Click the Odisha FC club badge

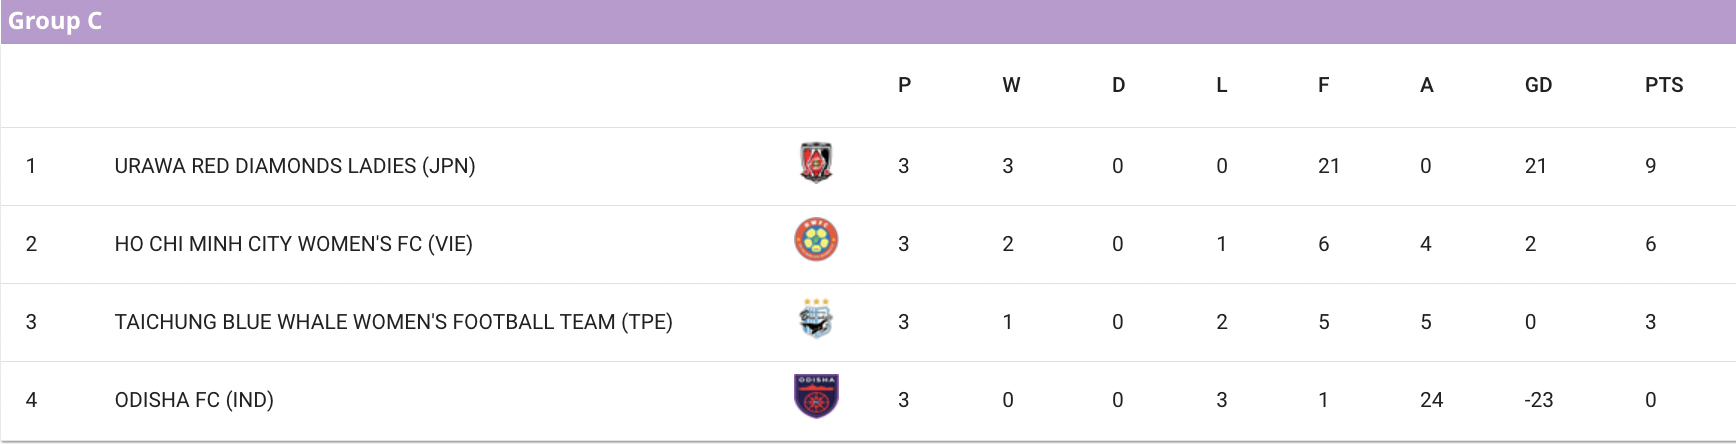(x=816, y=396)
